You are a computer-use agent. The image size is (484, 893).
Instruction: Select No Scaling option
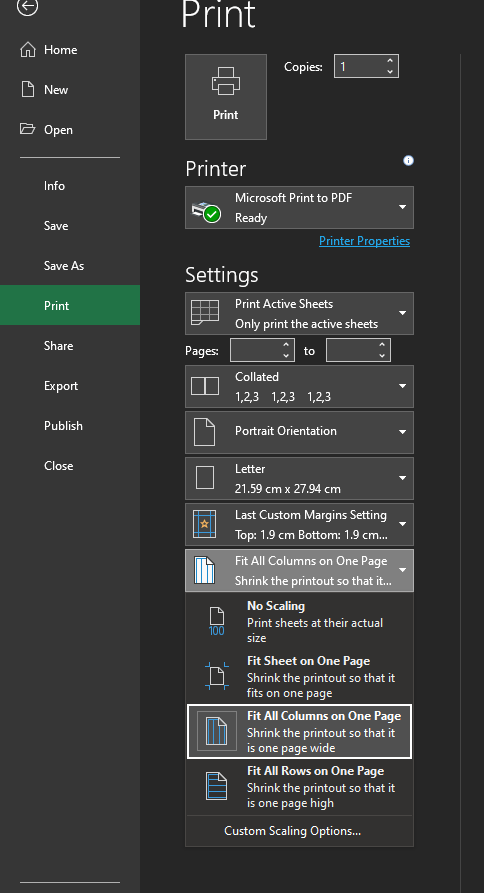pyautogui.click(x=300, y=621)
